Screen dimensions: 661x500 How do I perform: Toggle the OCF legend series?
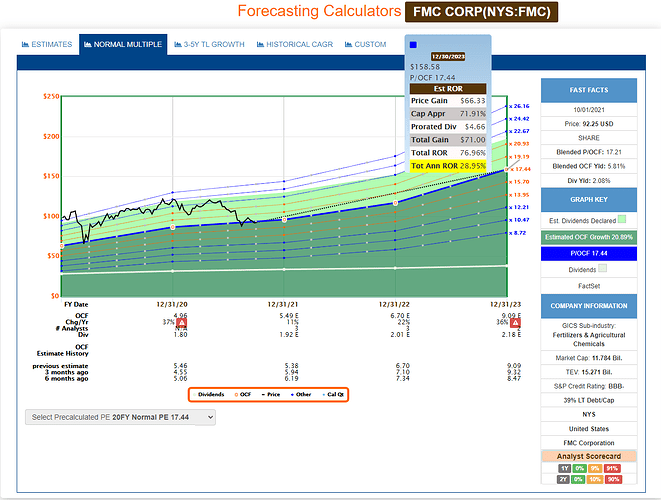click(x=243, y=395)
